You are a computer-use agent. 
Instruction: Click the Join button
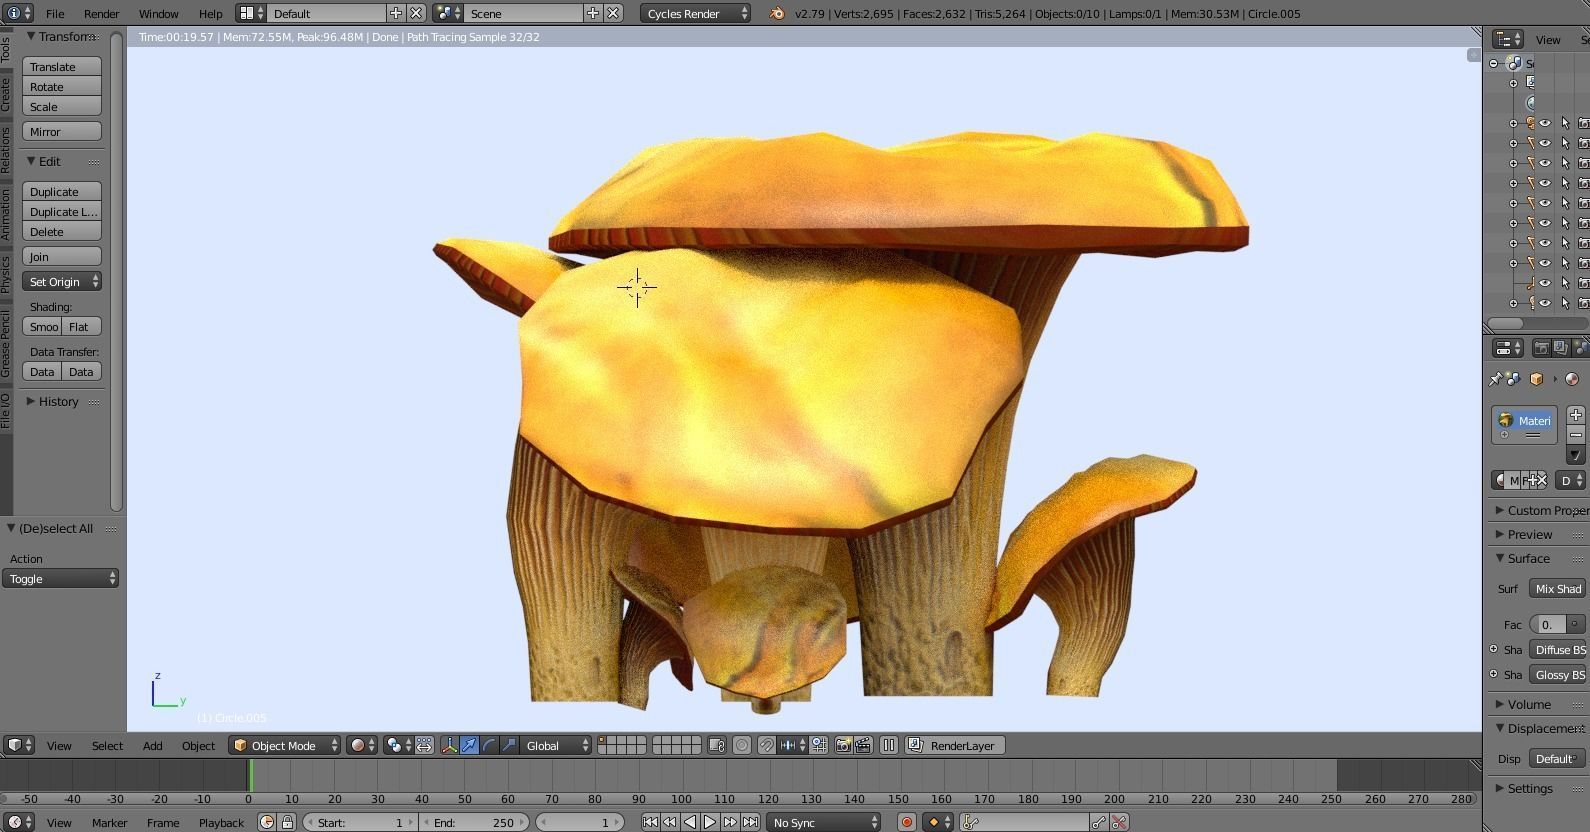pyautogui.click(x=62, y=256)
